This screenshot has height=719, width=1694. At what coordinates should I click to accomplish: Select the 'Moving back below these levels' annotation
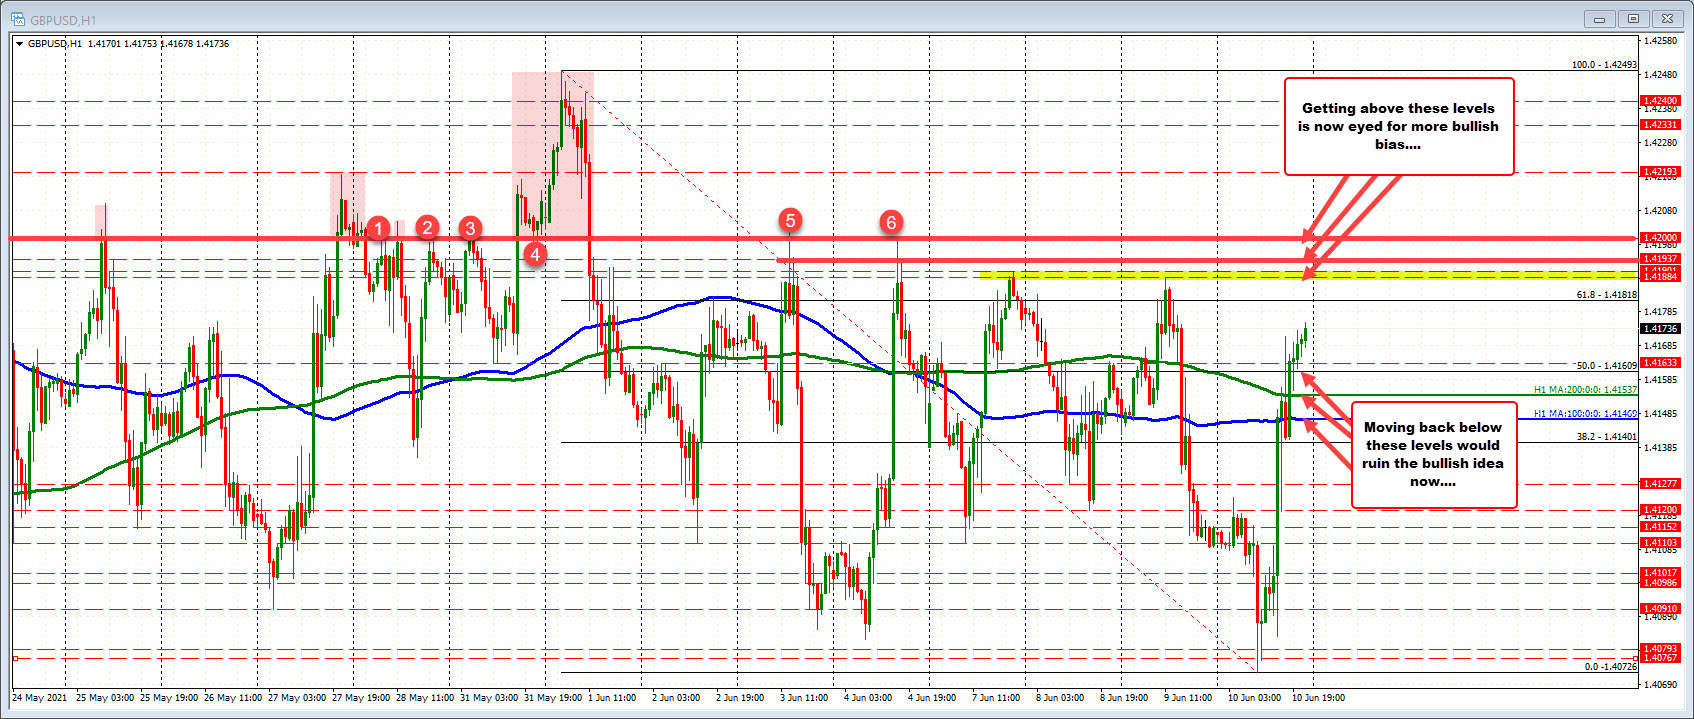click(x=1432, y=454)
